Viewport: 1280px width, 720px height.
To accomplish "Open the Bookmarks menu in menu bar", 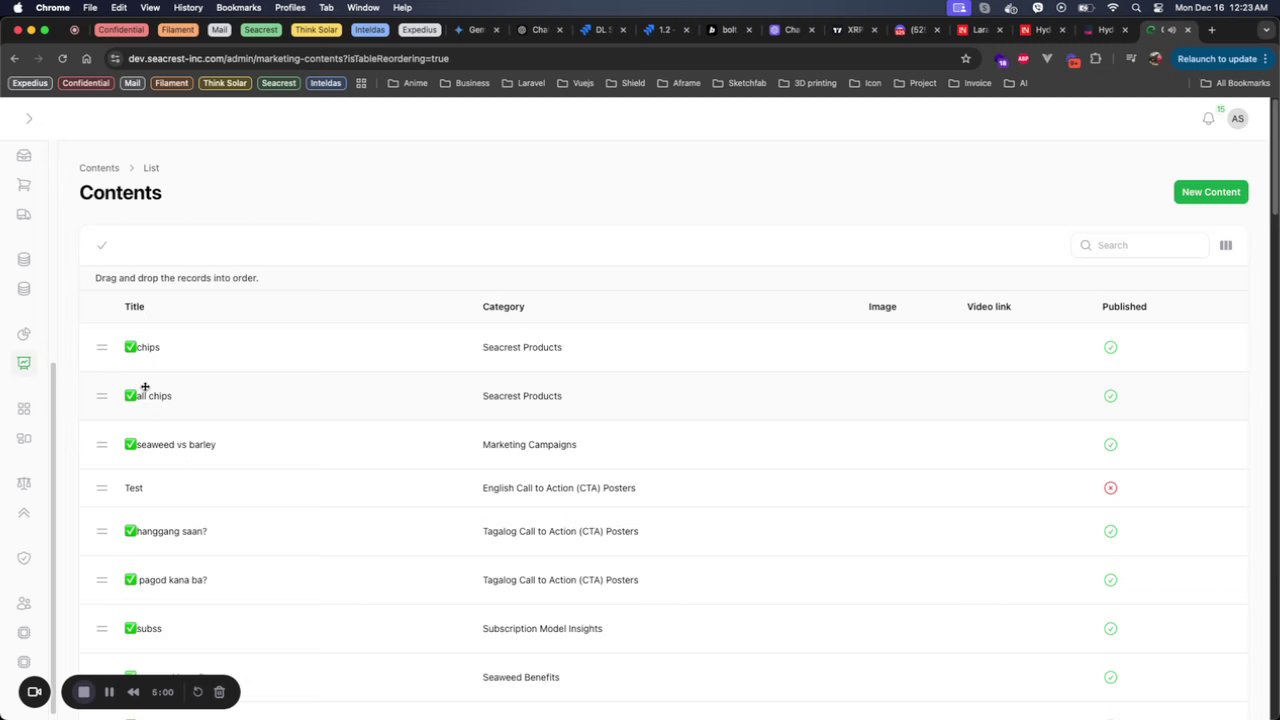I will point(238,7).
